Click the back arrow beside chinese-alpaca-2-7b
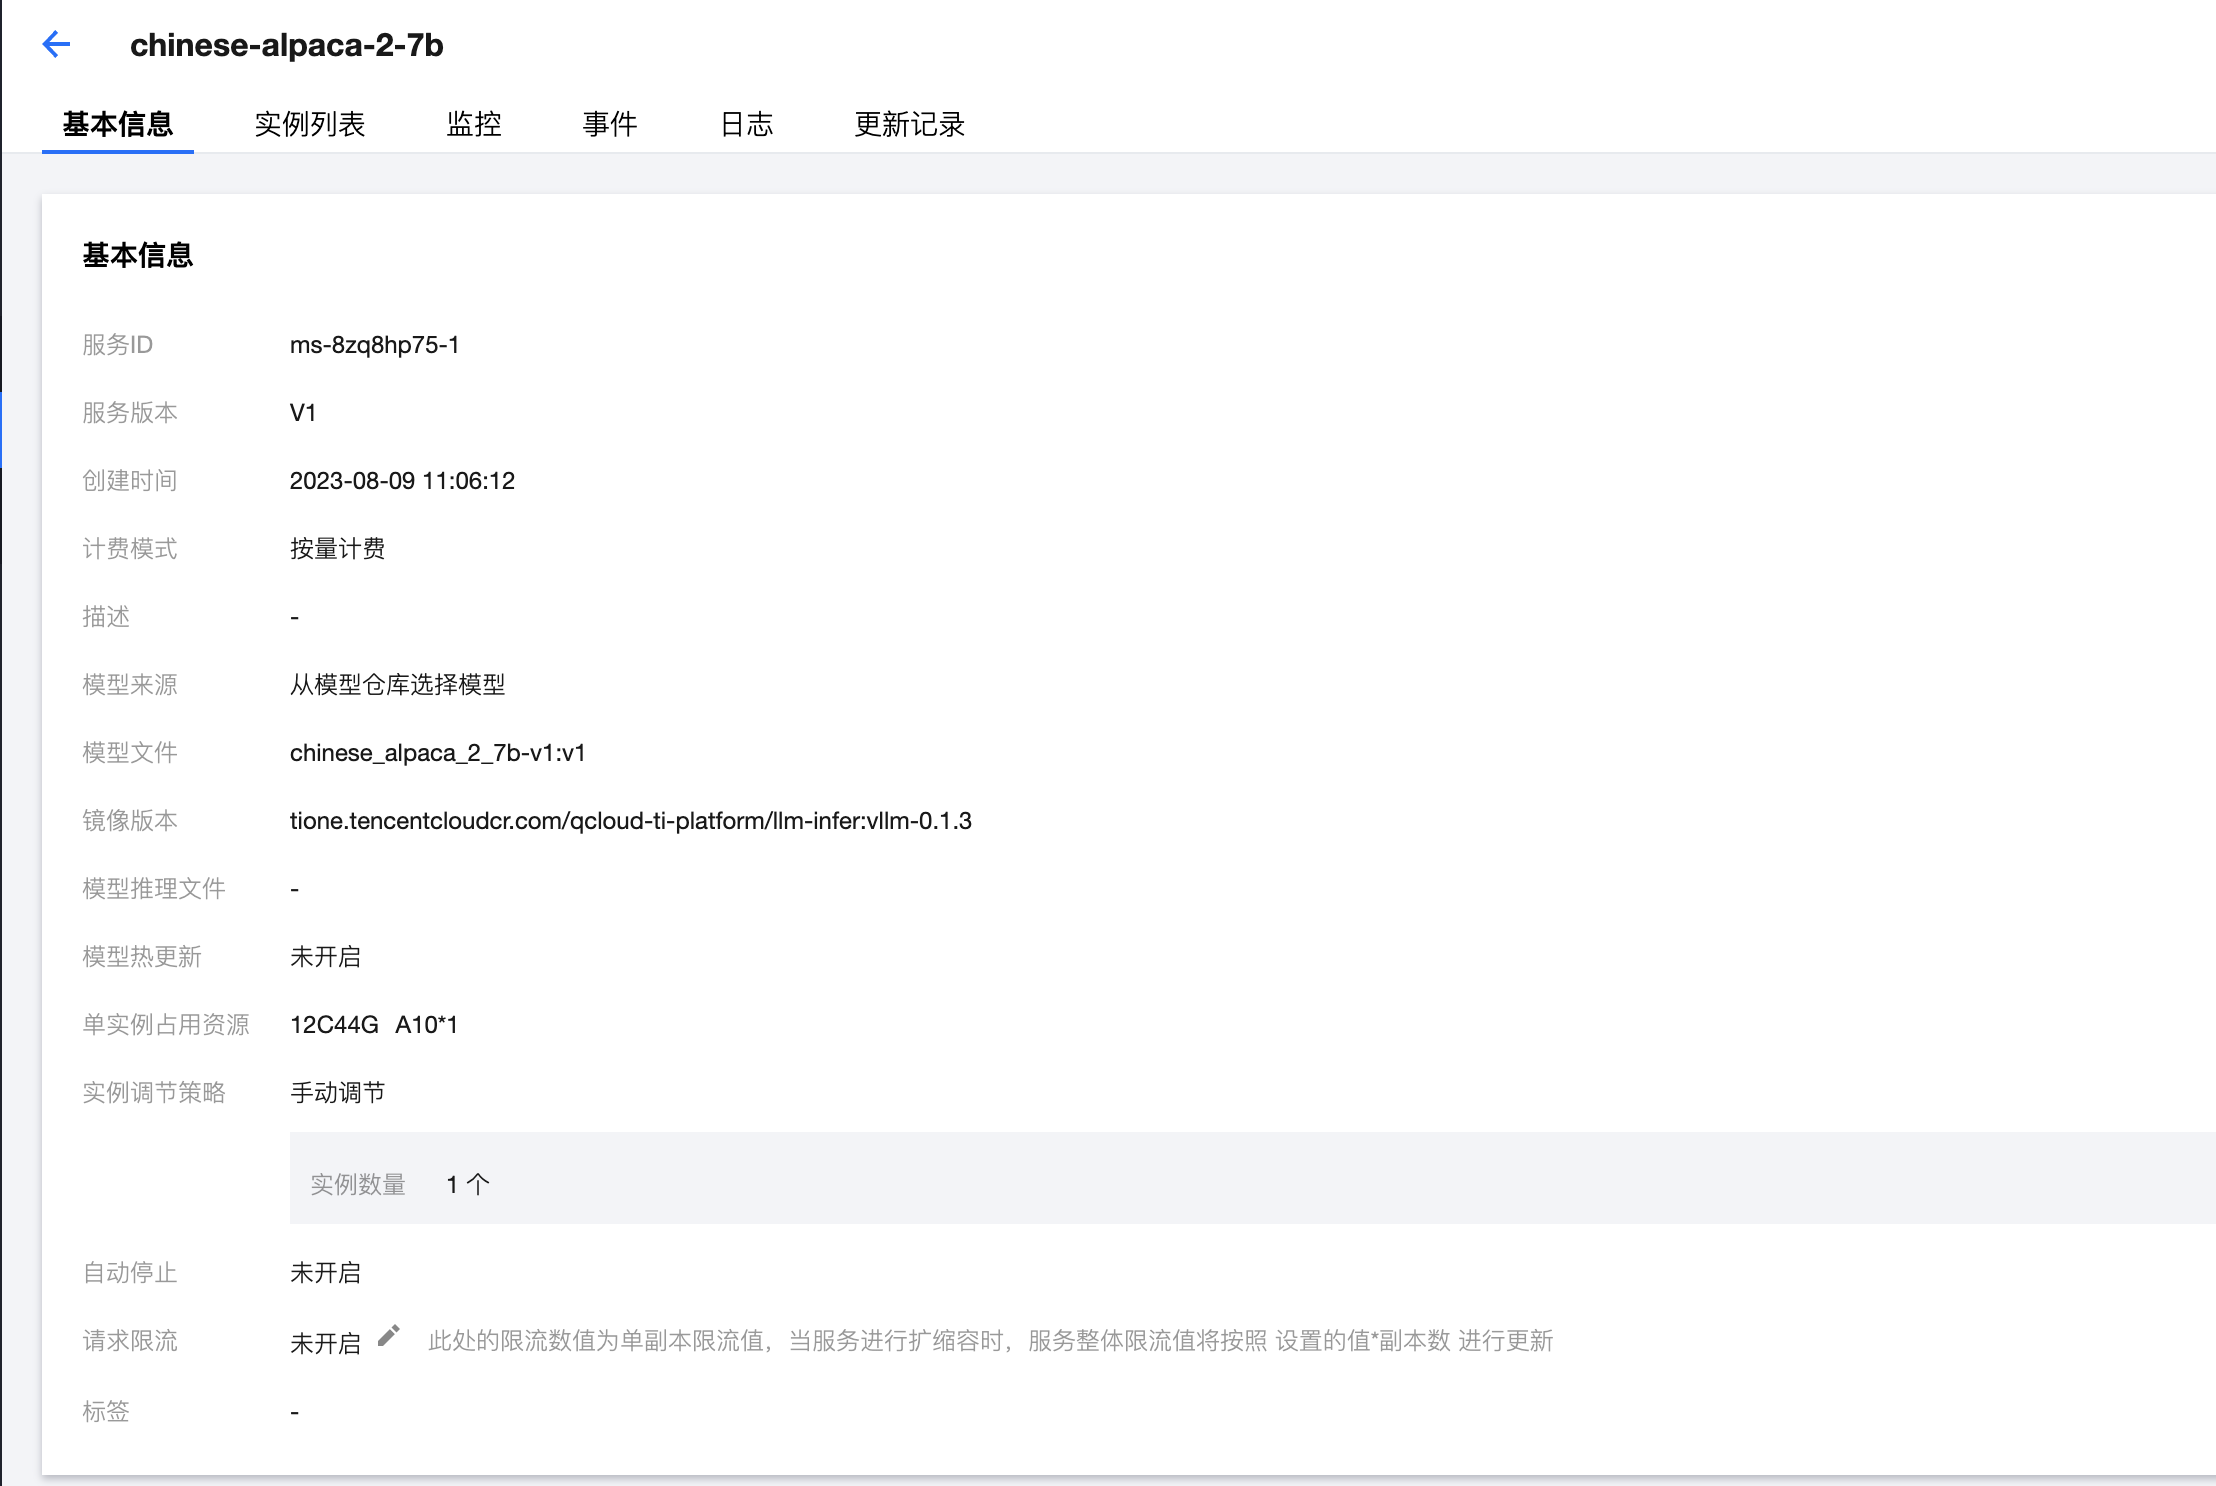This screenshot has height=1486, width=2216. pos(57,45)
